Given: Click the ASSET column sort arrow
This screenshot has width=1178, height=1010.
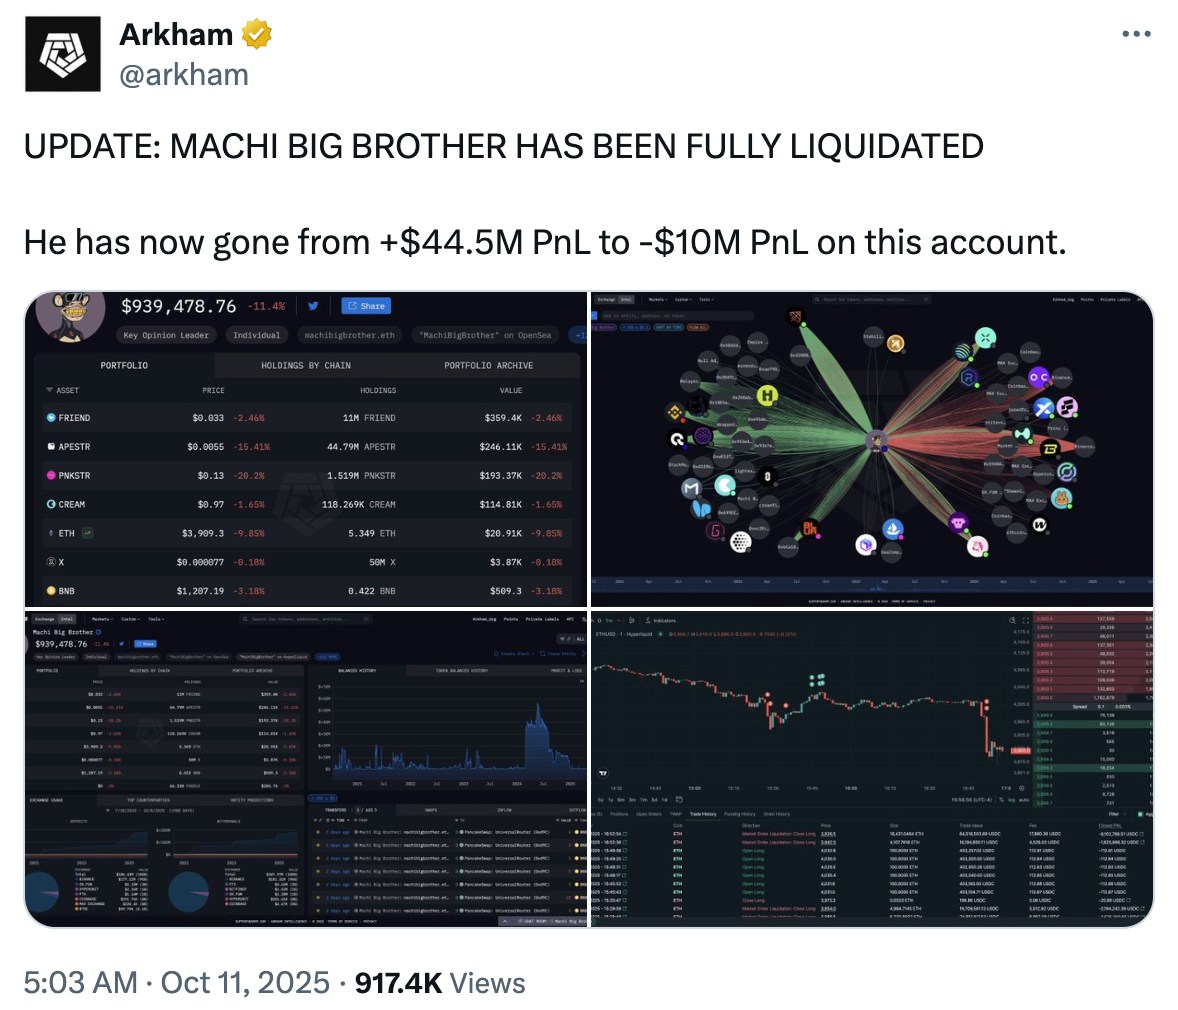Looking at the screenshot, I should pos(49,390).
